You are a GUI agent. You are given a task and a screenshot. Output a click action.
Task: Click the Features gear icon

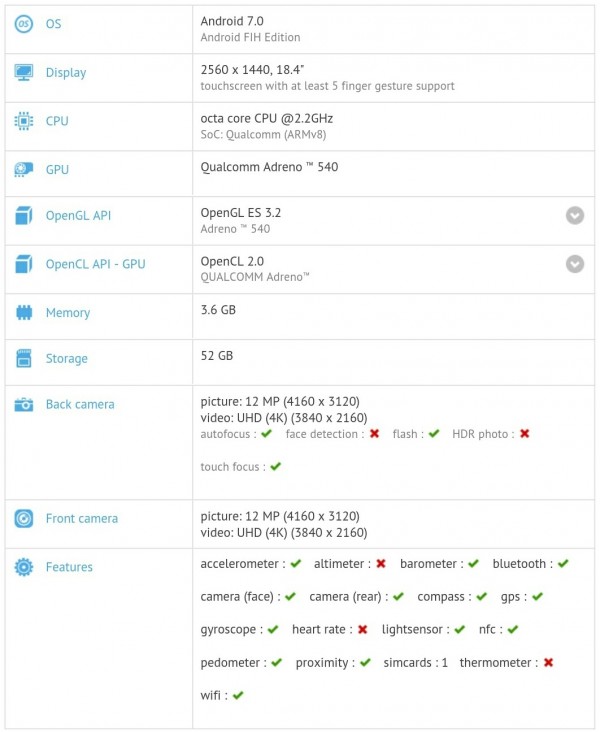(24, 567)
